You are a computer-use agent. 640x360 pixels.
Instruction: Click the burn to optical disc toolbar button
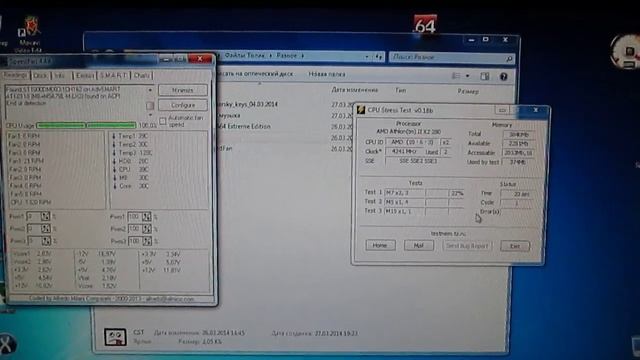point(255,74)
